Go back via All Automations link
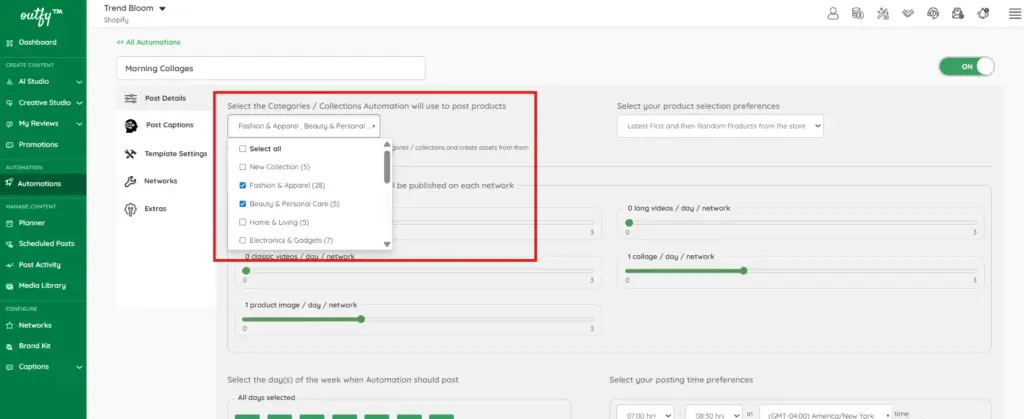The width and height of the screenshot is (1024, 419). click(148, 42)
